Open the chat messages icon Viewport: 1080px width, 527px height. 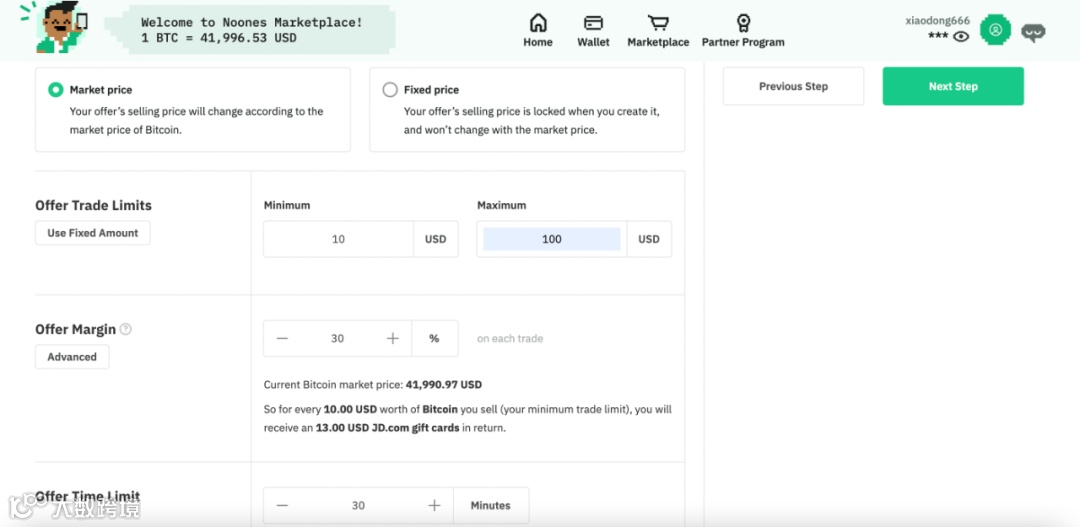[1033, 32]
